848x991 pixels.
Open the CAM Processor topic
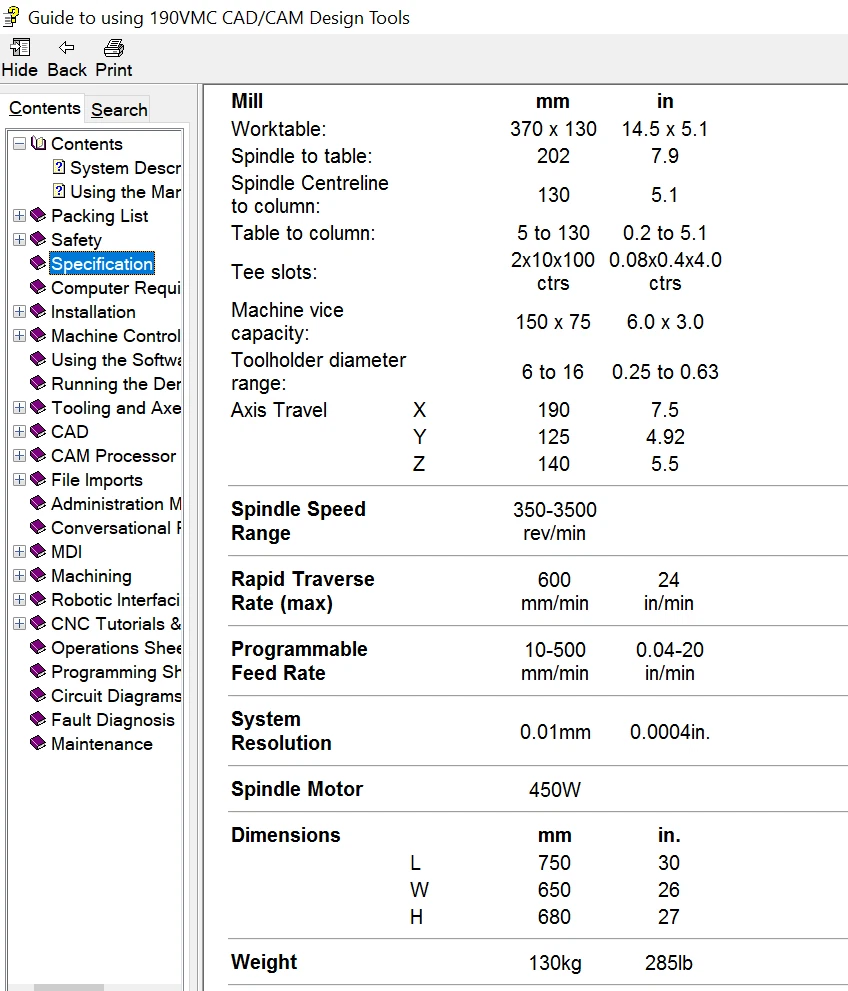(113, 456)
